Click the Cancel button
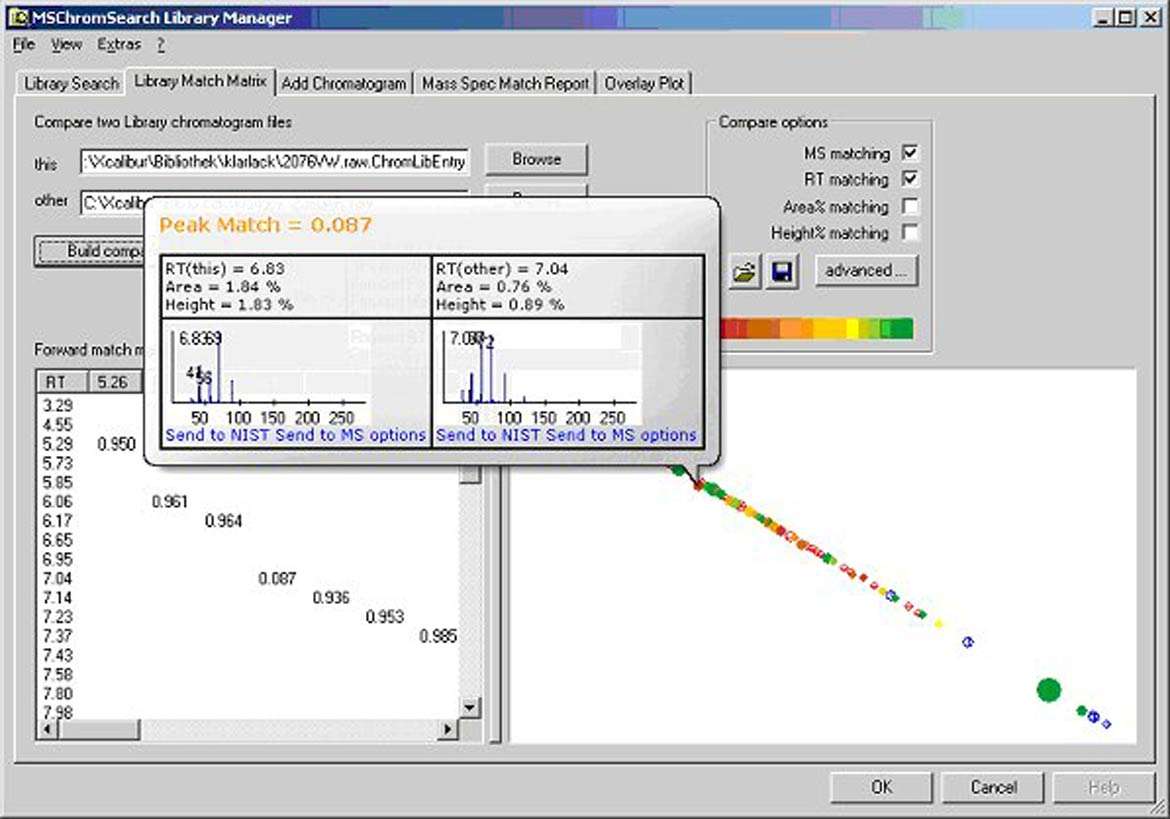This screenshot has width=1170, height=819. click(993, 788)
